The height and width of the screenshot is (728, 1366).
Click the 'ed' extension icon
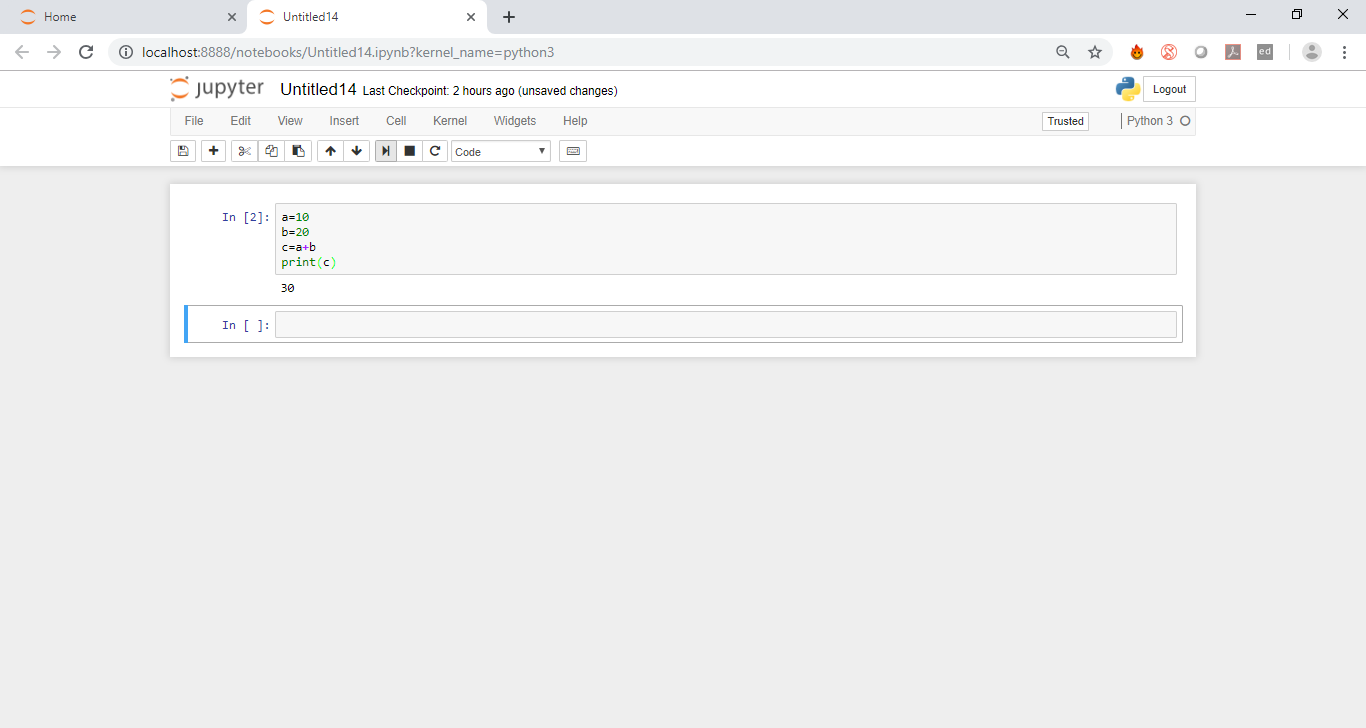(x=1265, y=52)
